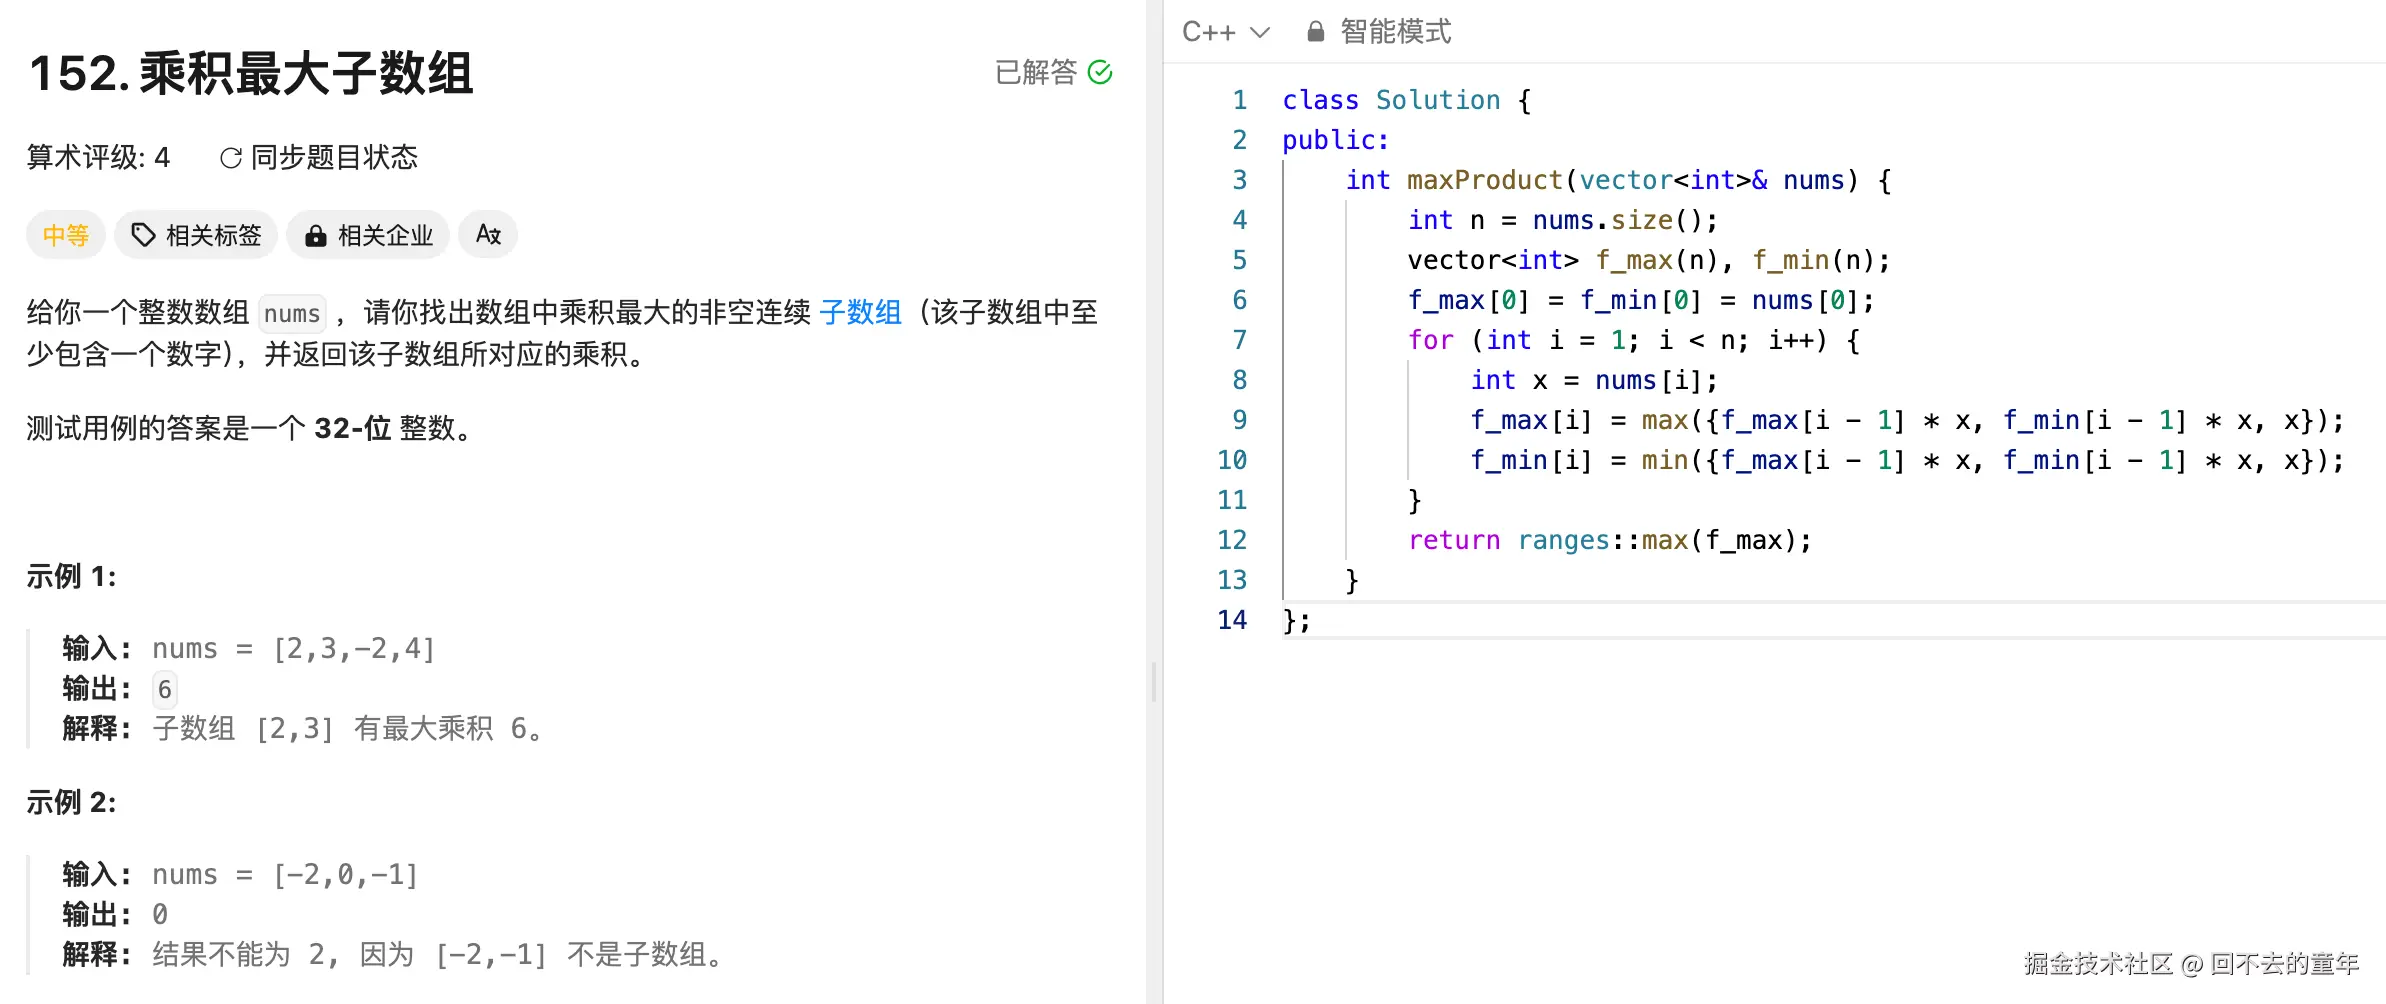Click the 相关企业 button
2386x1004 pixels.
368,235
